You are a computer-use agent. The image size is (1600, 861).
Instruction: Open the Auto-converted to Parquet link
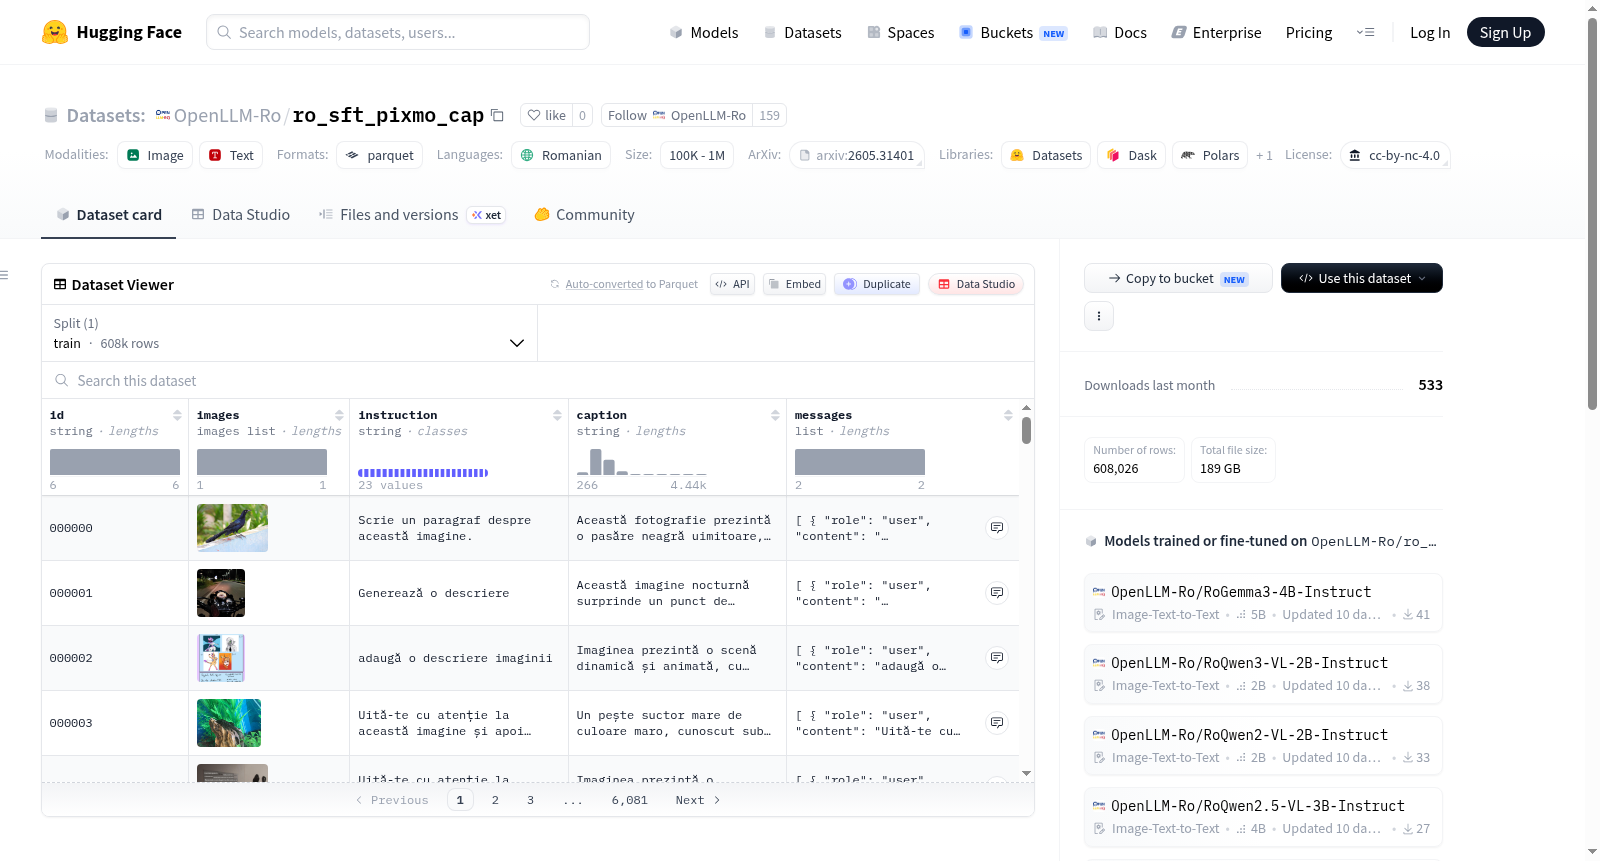[631, 284]
